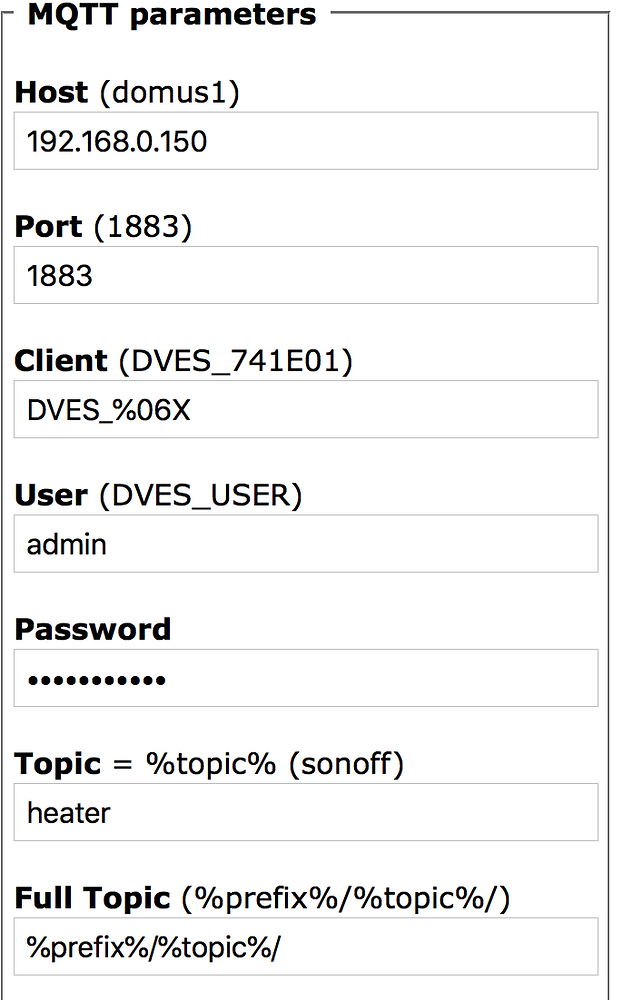622x1000 pixels.
Task: Click the User field containing admin
Action: tap(306, 544)
